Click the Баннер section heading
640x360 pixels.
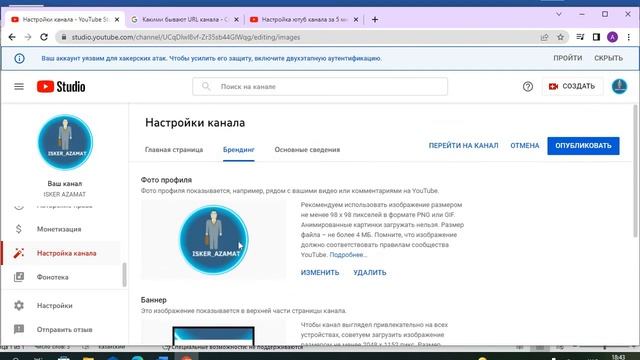153,300
